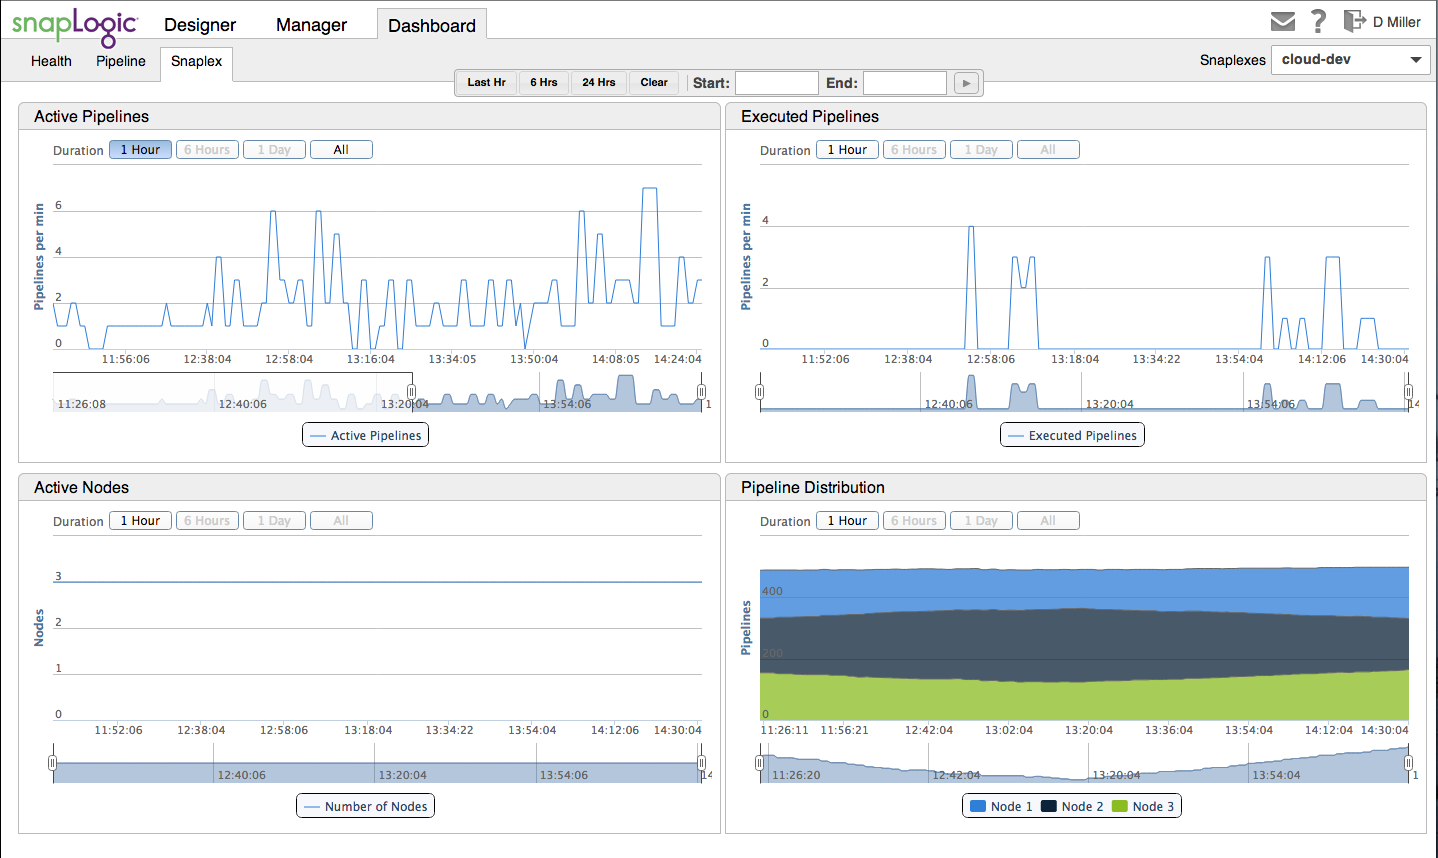1438x858 pixels.
Task: Open the Snaplexes cloud-dev dropdown
Action: point(1351,60)
